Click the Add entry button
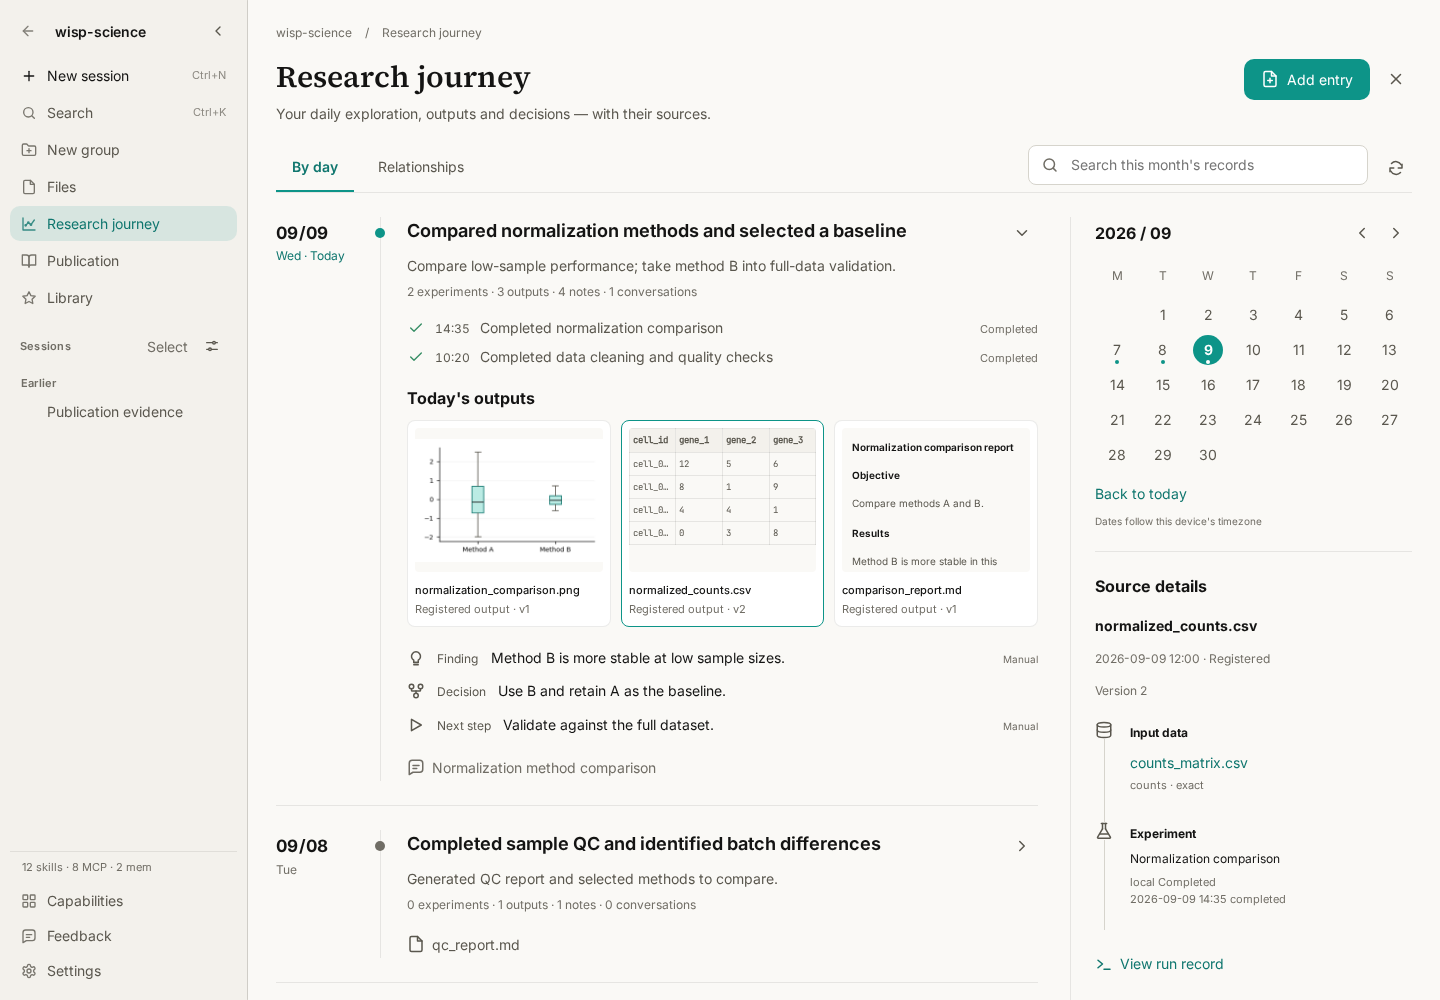This screenshot has height=1000, width=1440. [x=1307, y=80]
